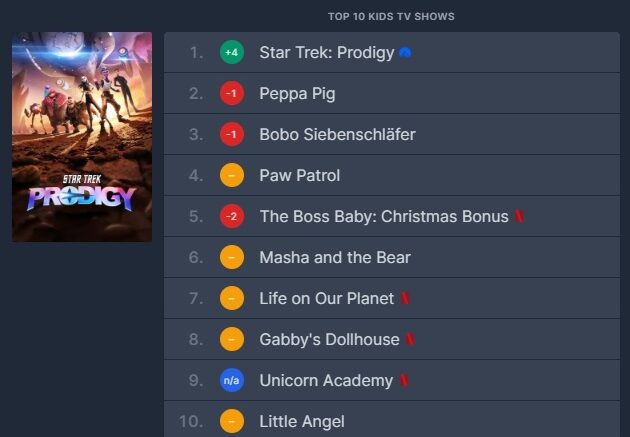Image resolution: width=630 pixels, height=437 pixels.
Task: Open the Star Trek: Prodigy poster thumbnail
Action: 82,137
